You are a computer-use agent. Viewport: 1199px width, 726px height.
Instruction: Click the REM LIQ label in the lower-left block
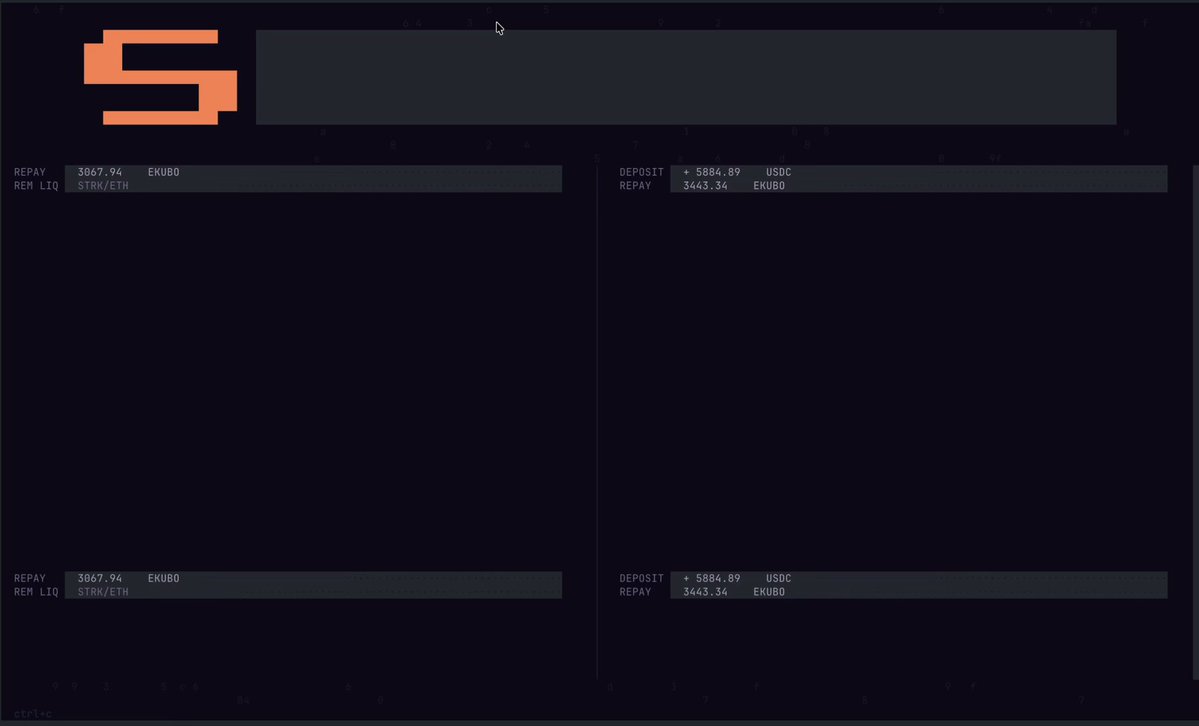(36, 592)
